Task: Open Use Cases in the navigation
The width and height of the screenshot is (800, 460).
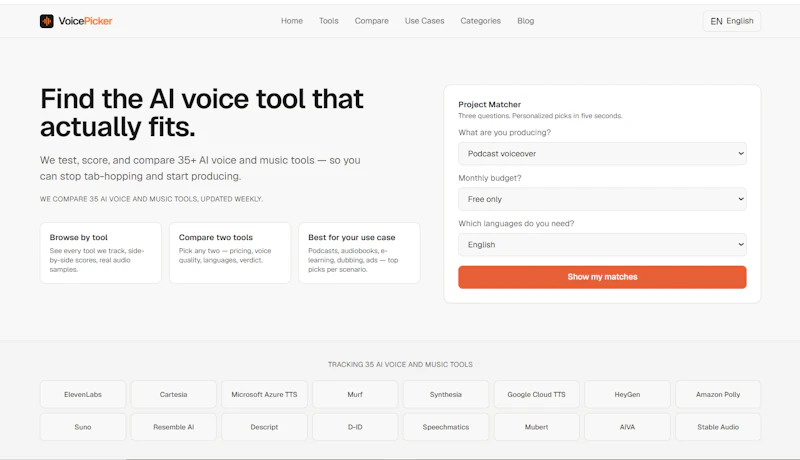Action: (424, 21)
